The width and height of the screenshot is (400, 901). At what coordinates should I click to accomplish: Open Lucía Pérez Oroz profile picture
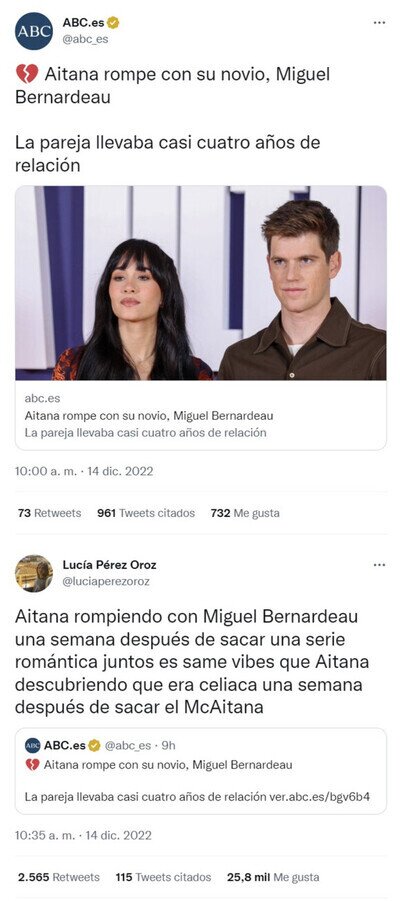point(33,573)
